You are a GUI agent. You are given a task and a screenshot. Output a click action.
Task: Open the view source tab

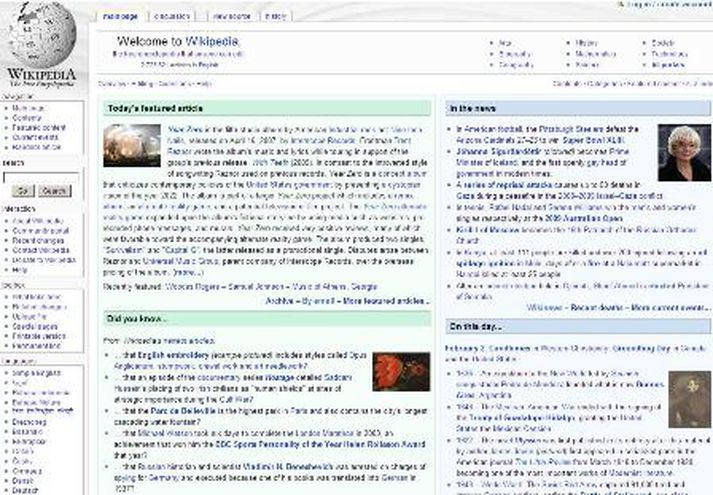click(231, 16)
